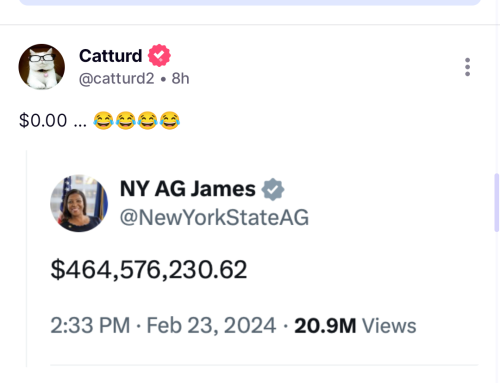Open the @NewYorkStateAG handle
500x383 pixels.
[214, 217]
